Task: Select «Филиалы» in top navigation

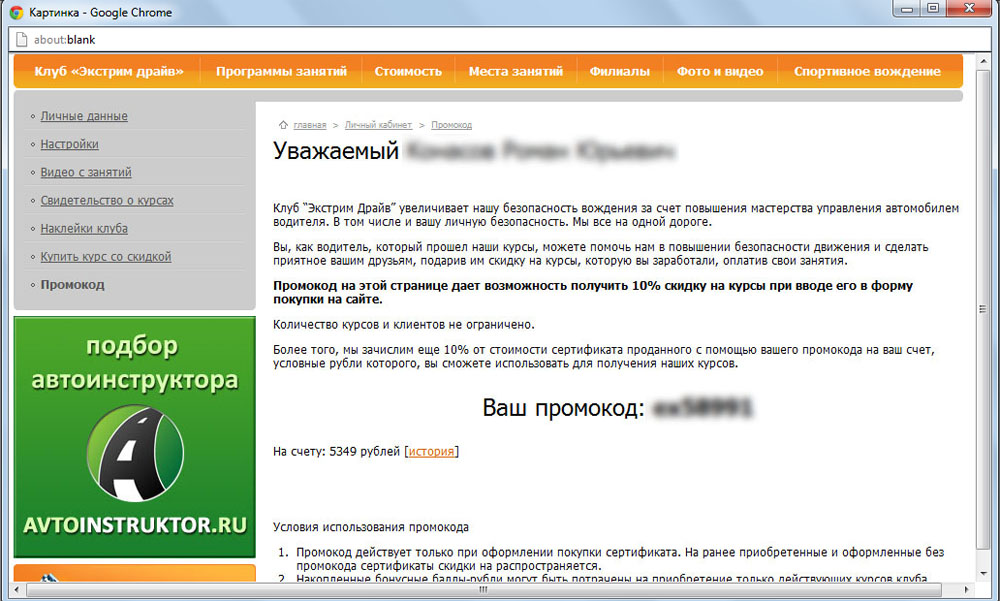Action: (x=620, y=71)
